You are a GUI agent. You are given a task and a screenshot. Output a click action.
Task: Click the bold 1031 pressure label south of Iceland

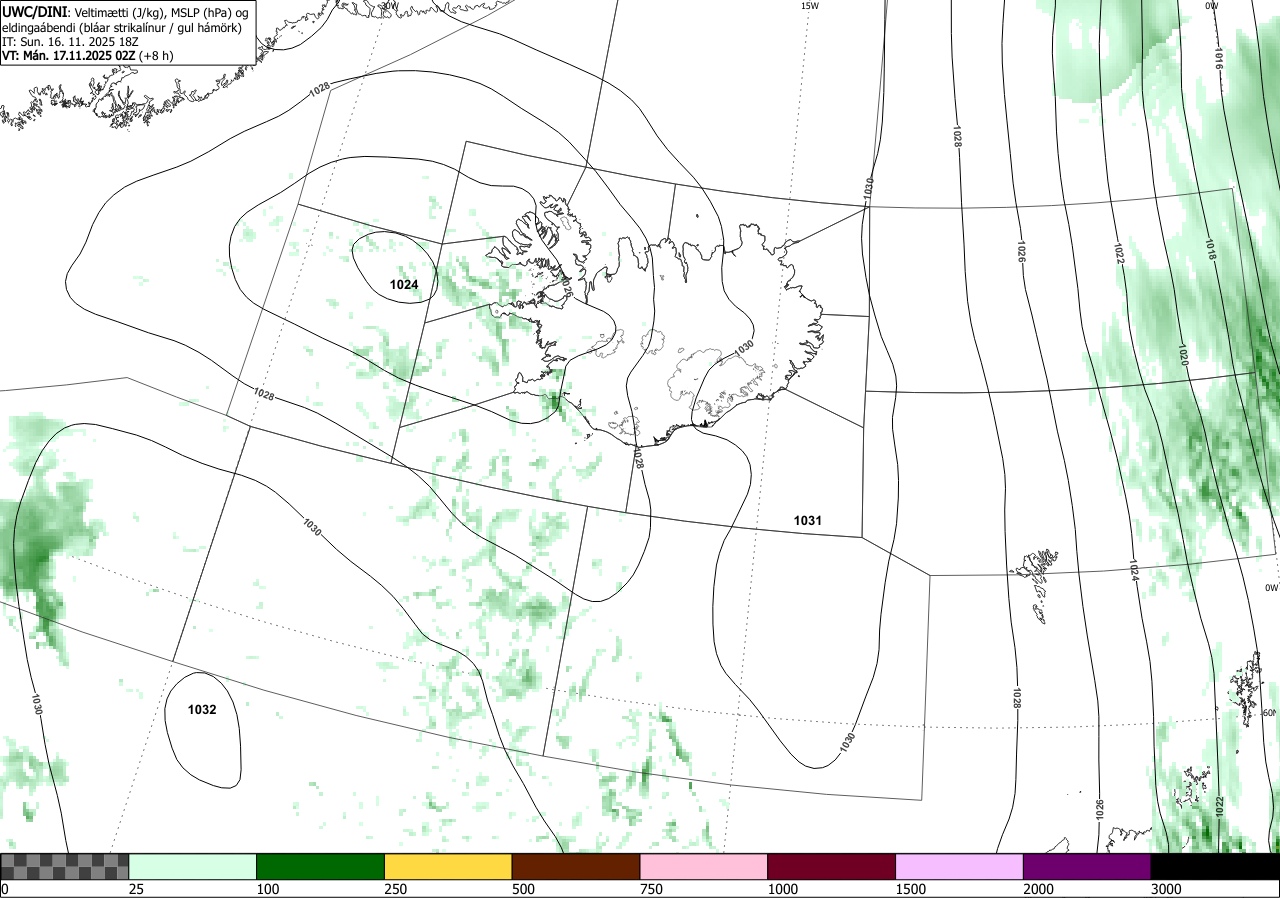pyautogui.click(x=808, y=520)
